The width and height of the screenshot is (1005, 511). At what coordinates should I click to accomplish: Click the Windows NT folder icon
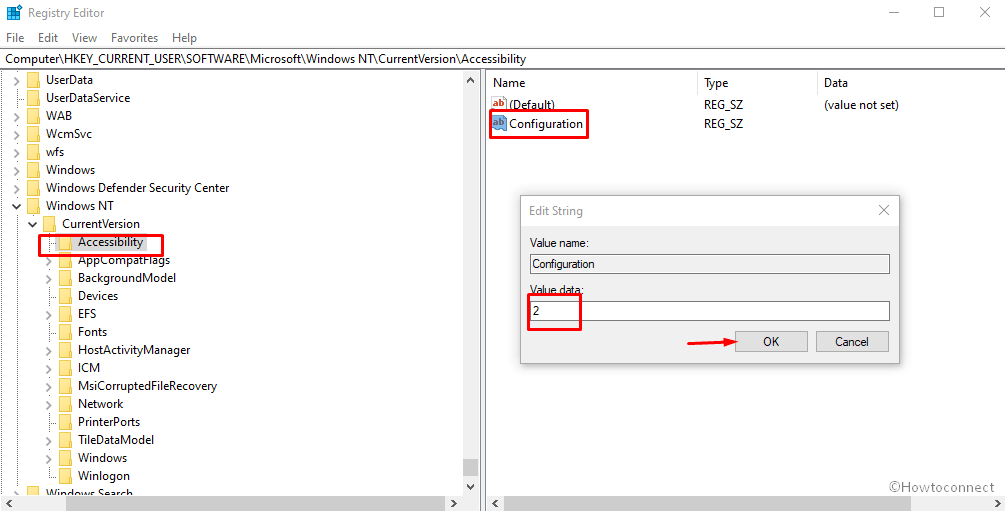pos(33,206)
